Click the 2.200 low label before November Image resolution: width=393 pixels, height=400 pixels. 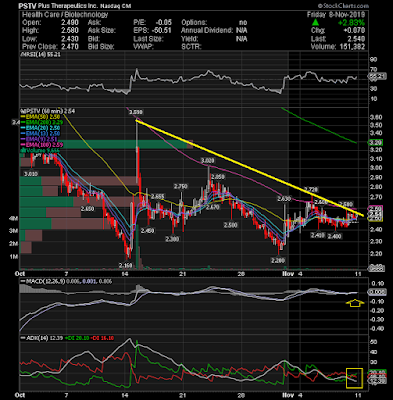pos(278,260)
